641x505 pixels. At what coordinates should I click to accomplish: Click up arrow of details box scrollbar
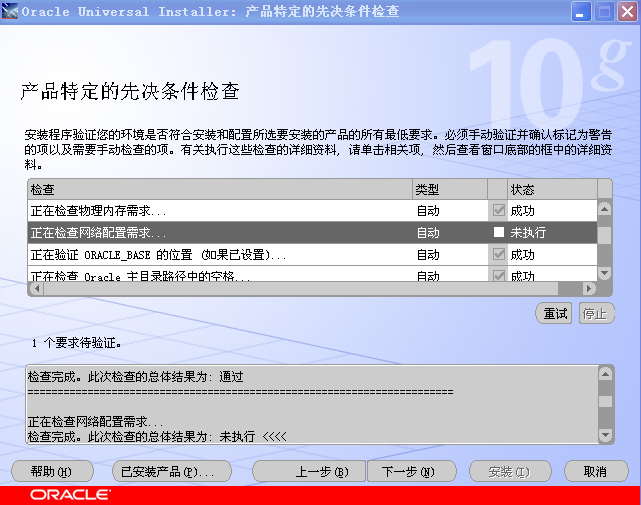click(605, 374)
